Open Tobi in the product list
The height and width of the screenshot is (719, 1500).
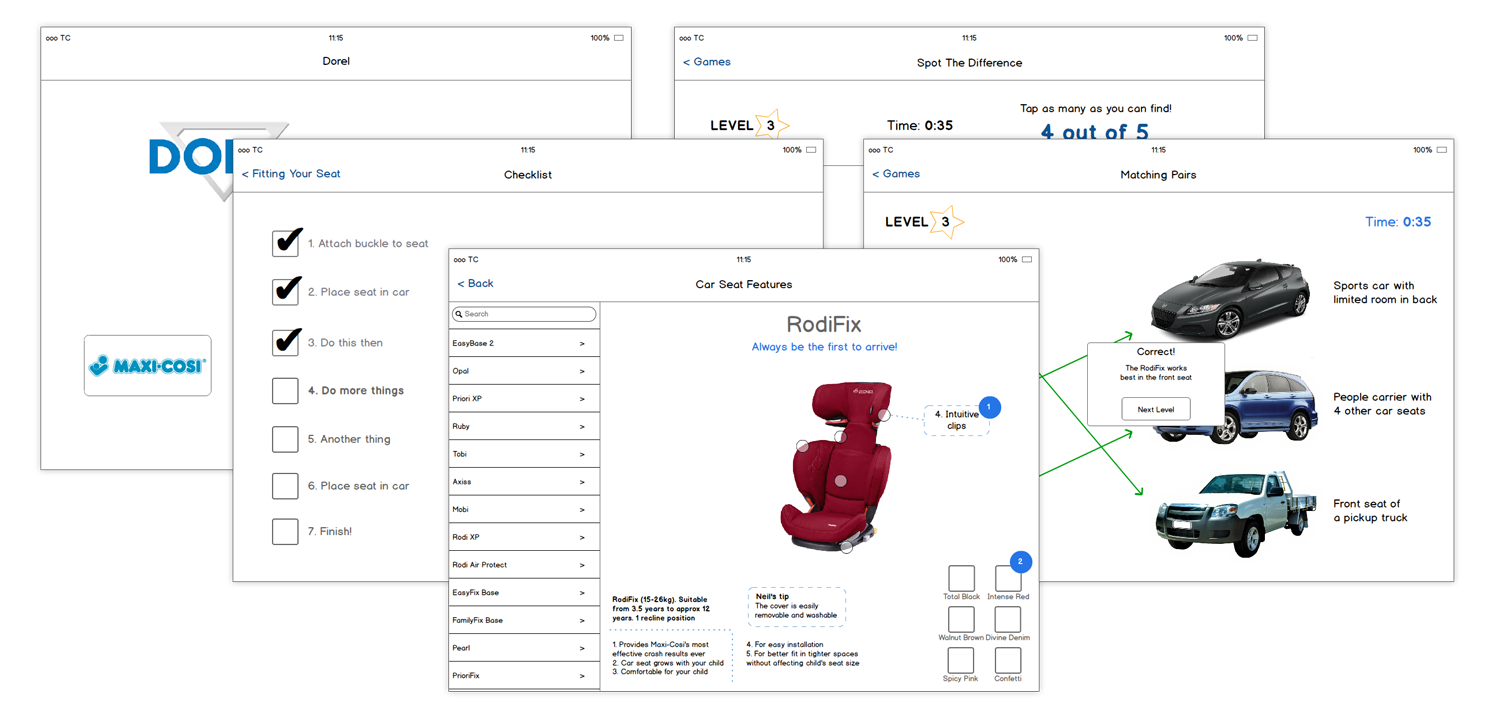[x=524, y=454]
